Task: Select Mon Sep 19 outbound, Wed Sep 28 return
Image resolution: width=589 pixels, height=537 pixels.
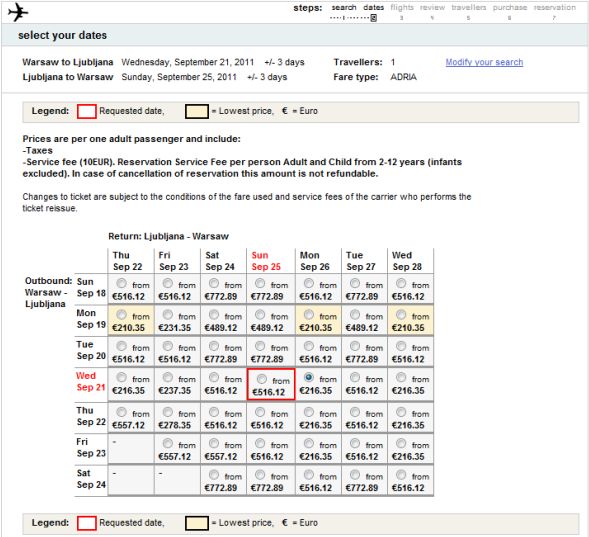Action: 401,314
